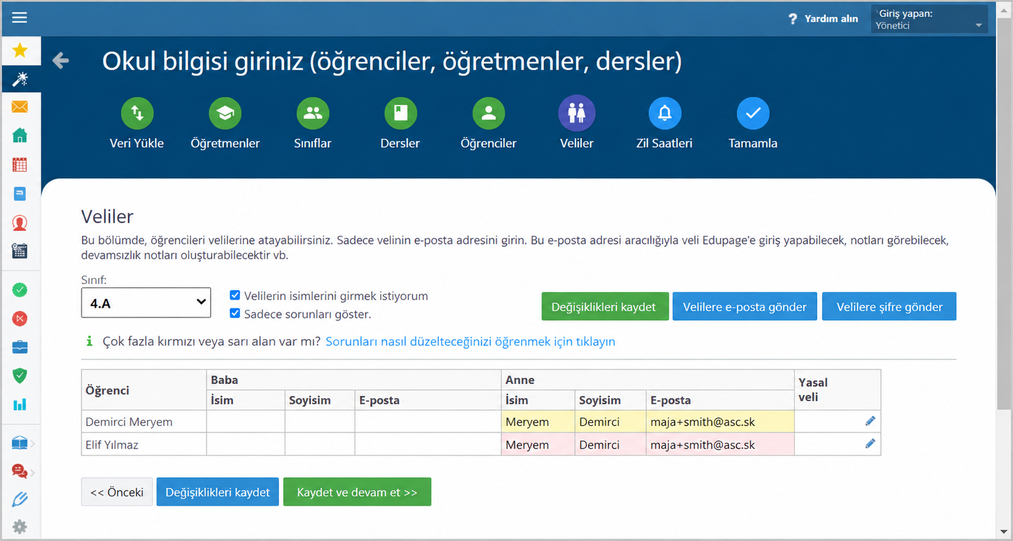Click the yellow star favorites icon
Viewport: 1013px width, 541px height.
pyautogui.click(x=20, y=50)
